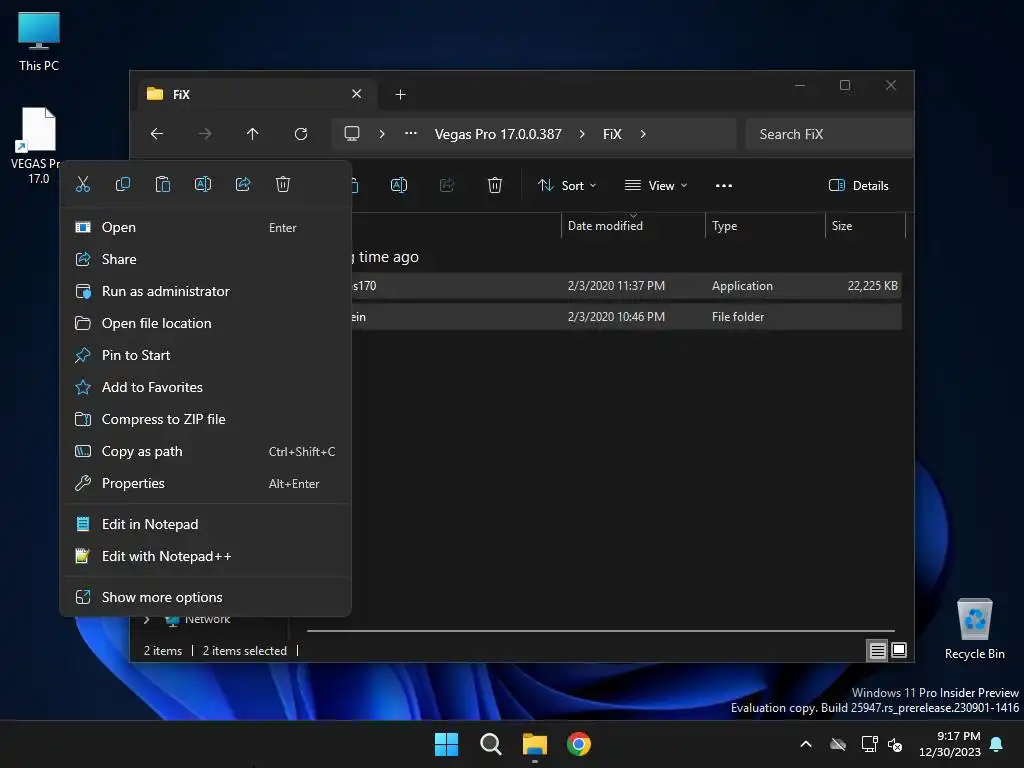Viewport: 1024px width, 768px height.
Task: Open taskbar Search
Action: [490, 744]
